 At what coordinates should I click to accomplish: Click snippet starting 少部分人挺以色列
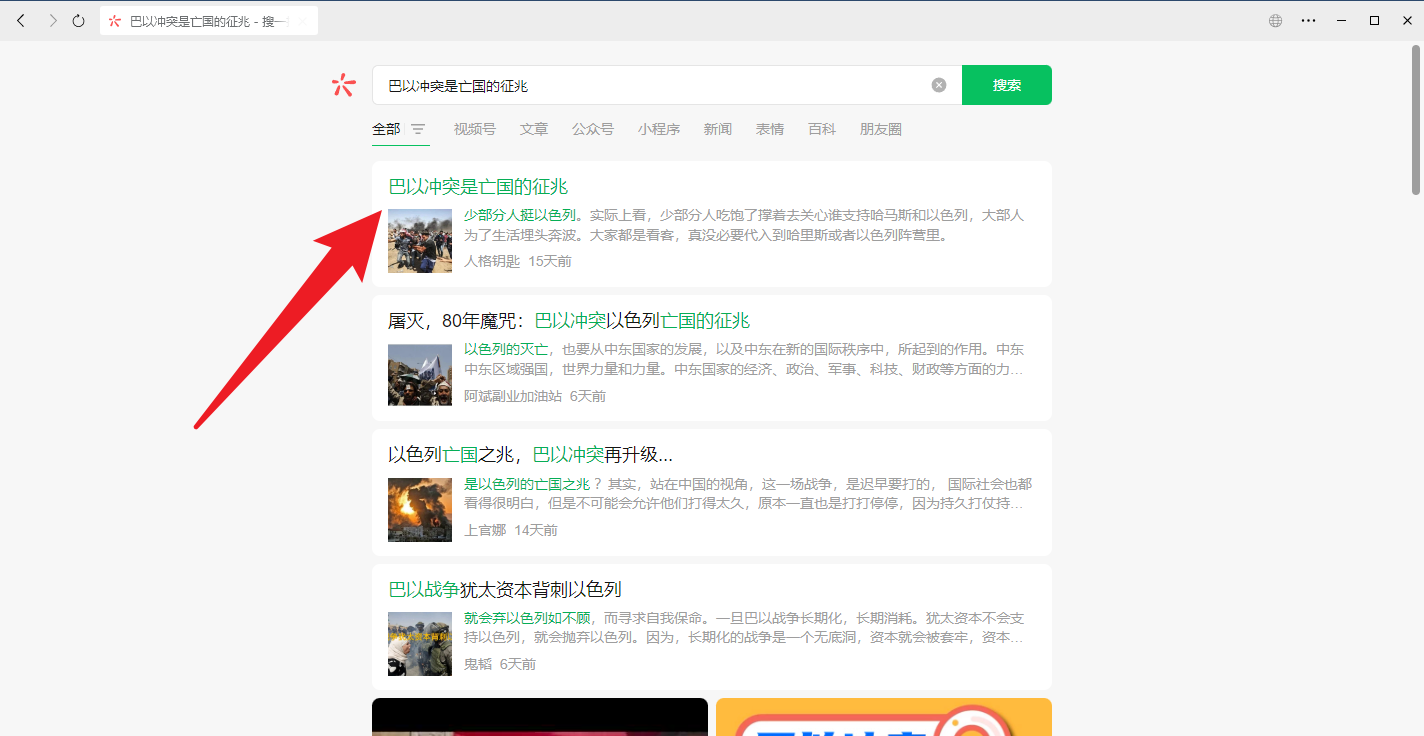point(744,225)
